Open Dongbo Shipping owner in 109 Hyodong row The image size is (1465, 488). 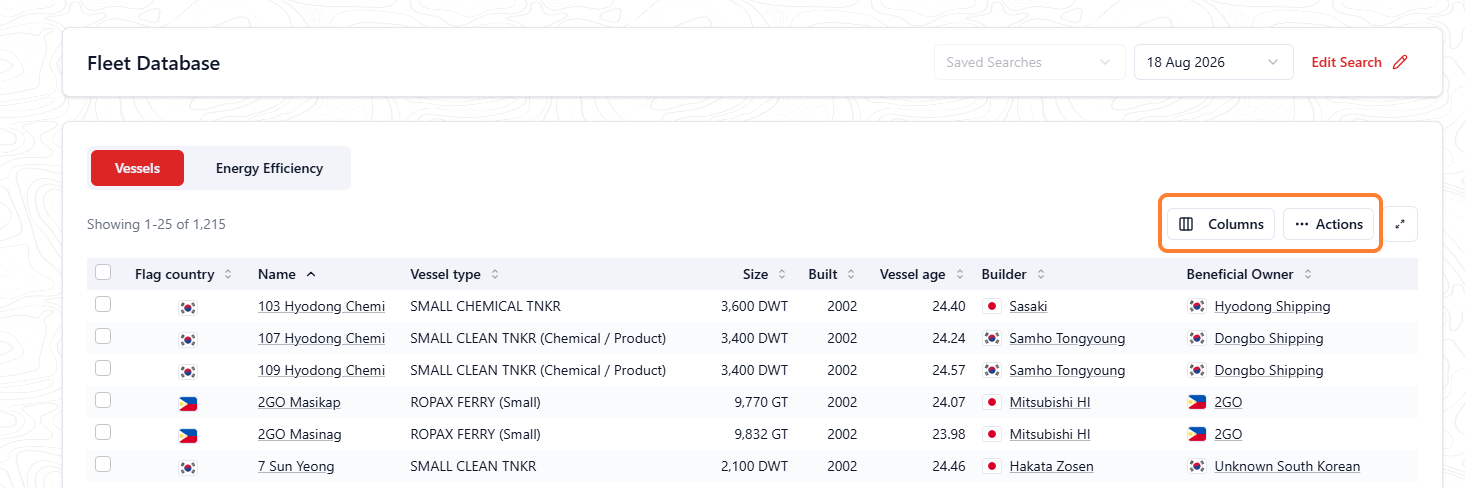pyautogui.click(x=1269, y=370)
